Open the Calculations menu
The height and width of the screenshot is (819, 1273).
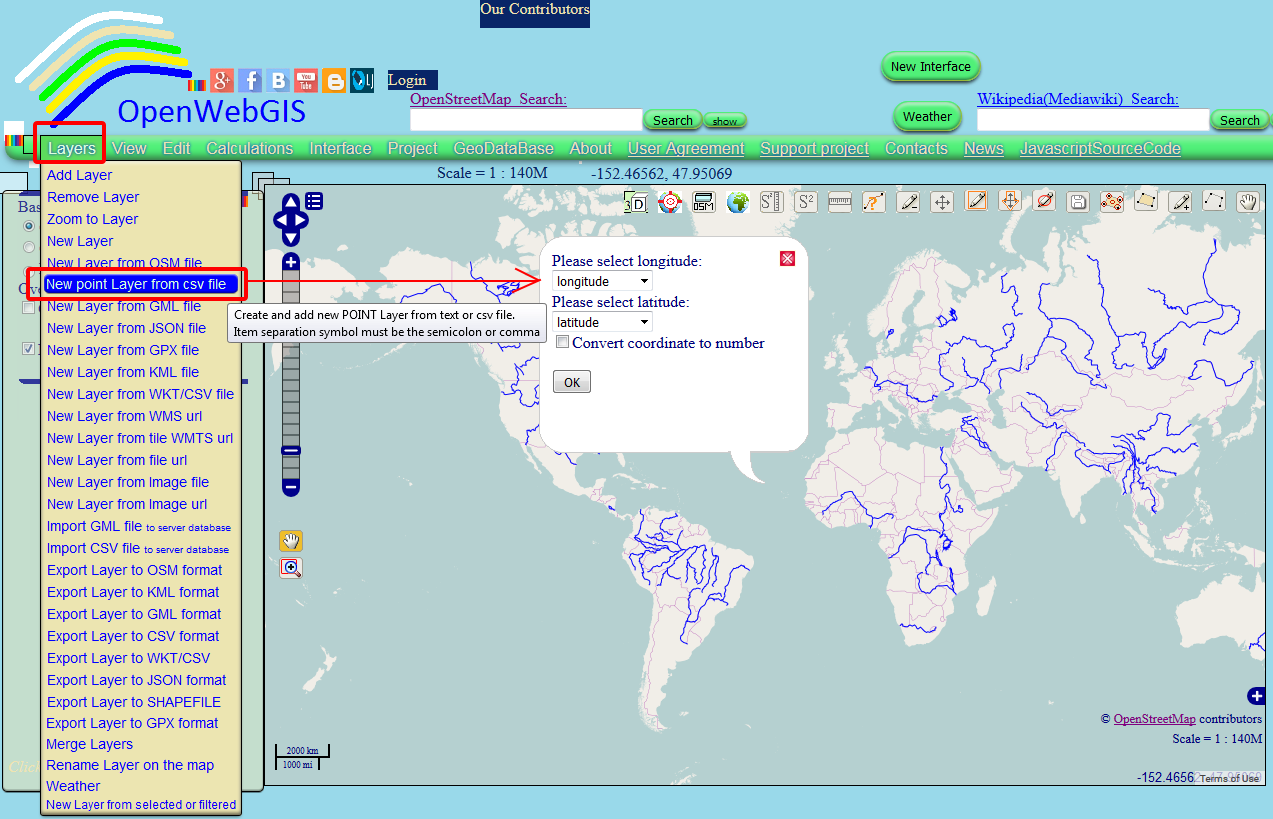pyautogui.click(x=250, y=148)
